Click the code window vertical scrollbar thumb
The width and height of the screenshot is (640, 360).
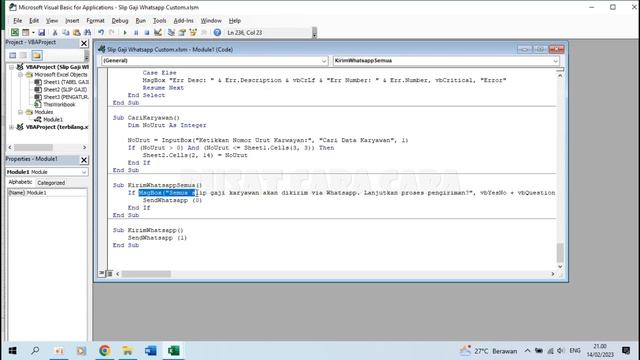[x=560, y=253]
